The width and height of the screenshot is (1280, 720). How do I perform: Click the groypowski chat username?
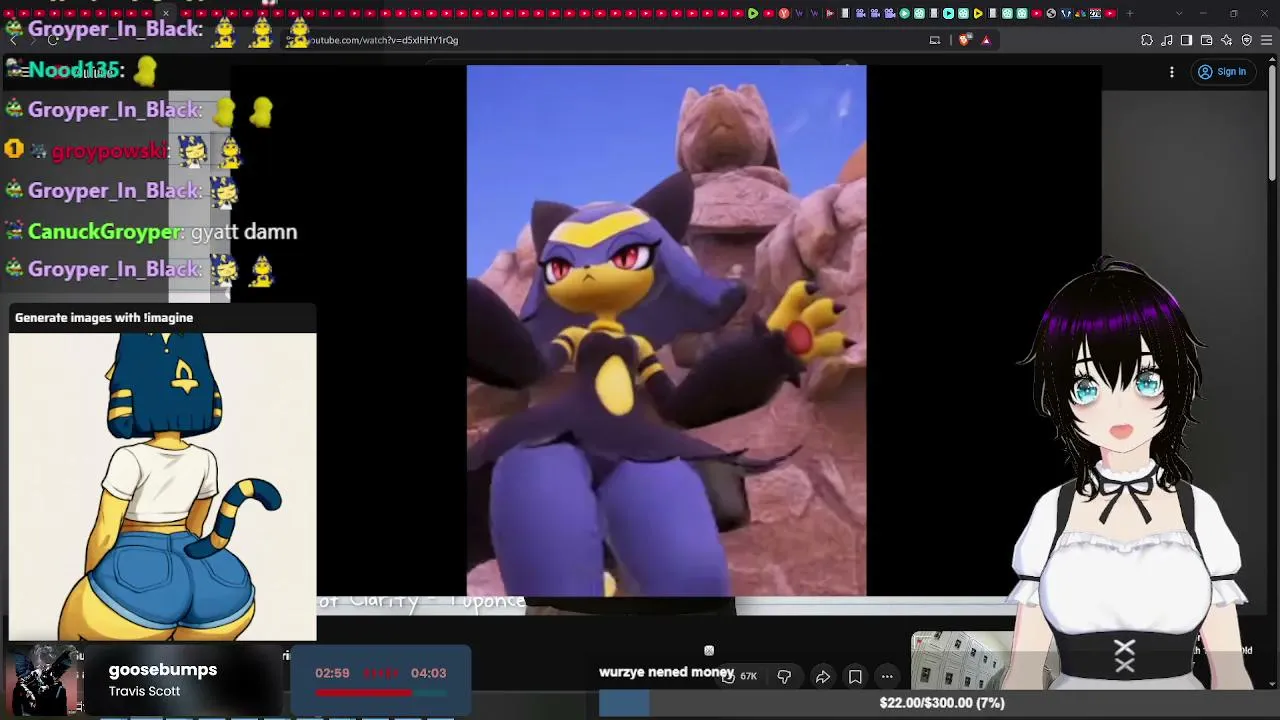click(x=112, y=151)
